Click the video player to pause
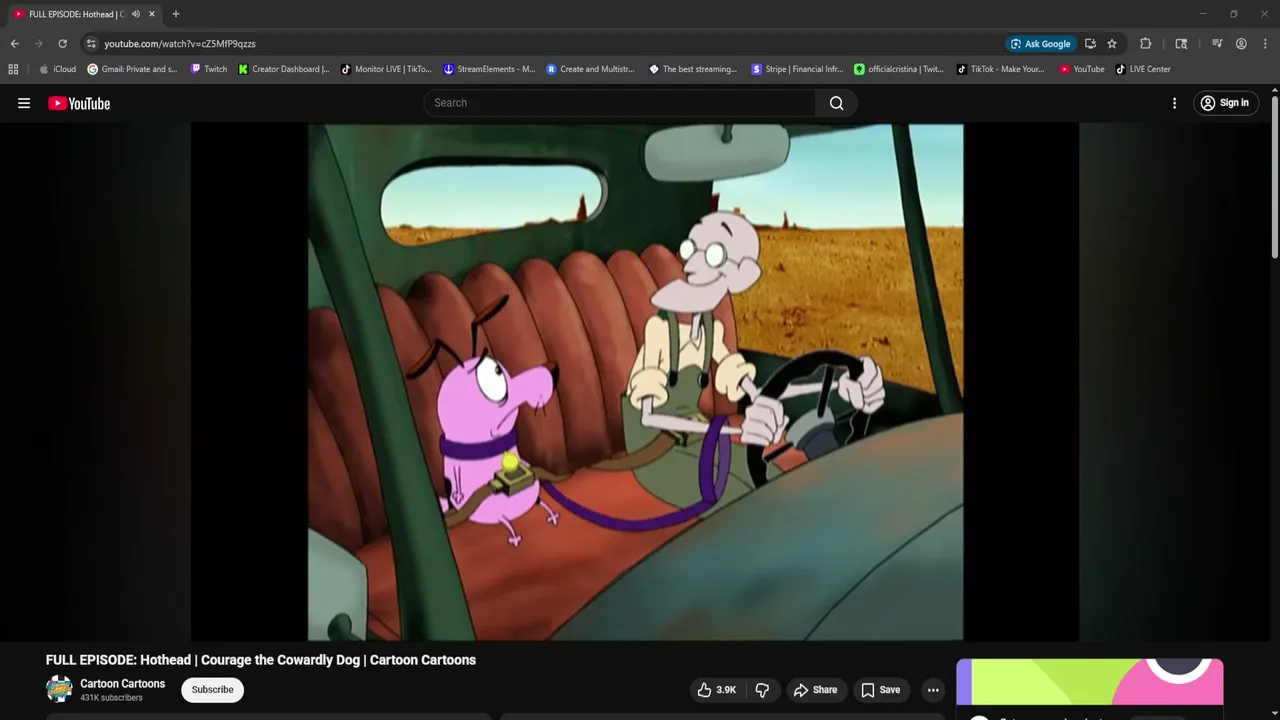Viewport: 1280px width, 720px height. click(635, 382)
